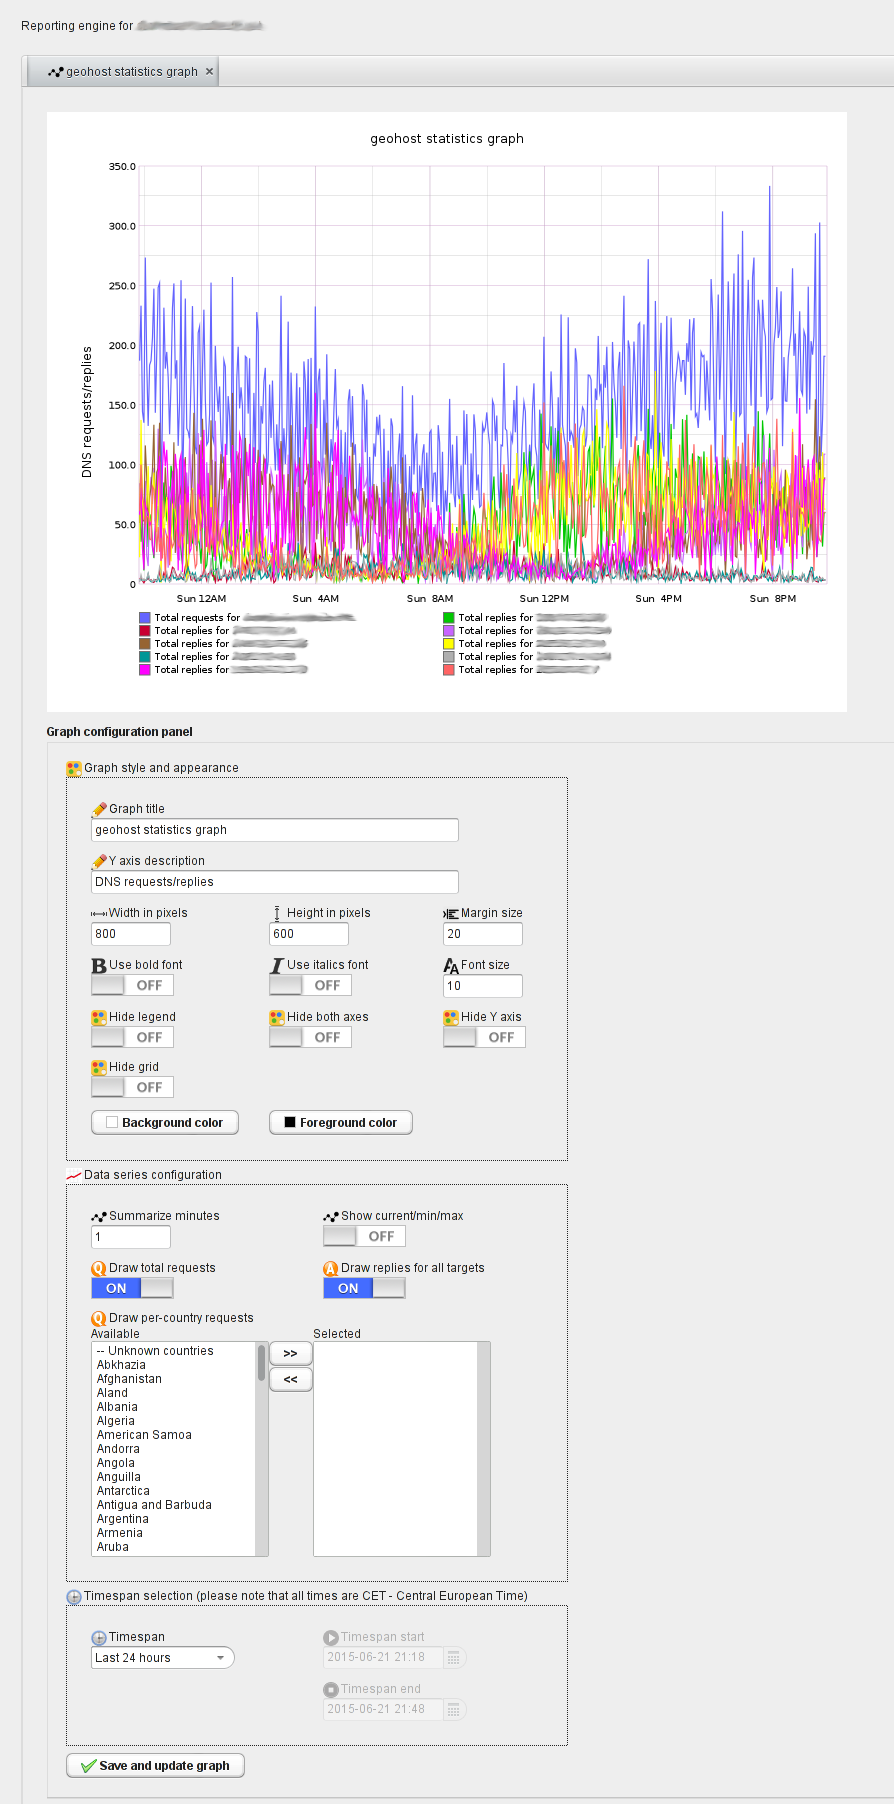Click the Font size field
The image size is (894, 1804).
click(483, 986)
